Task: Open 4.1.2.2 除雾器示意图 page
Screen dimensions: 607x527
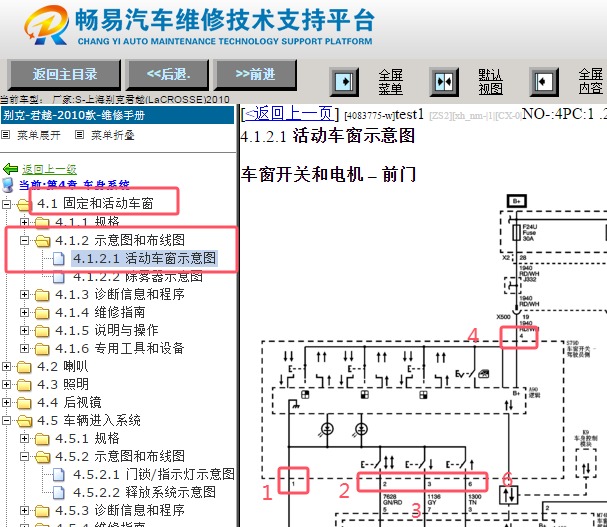Action: tap(138, 276)
